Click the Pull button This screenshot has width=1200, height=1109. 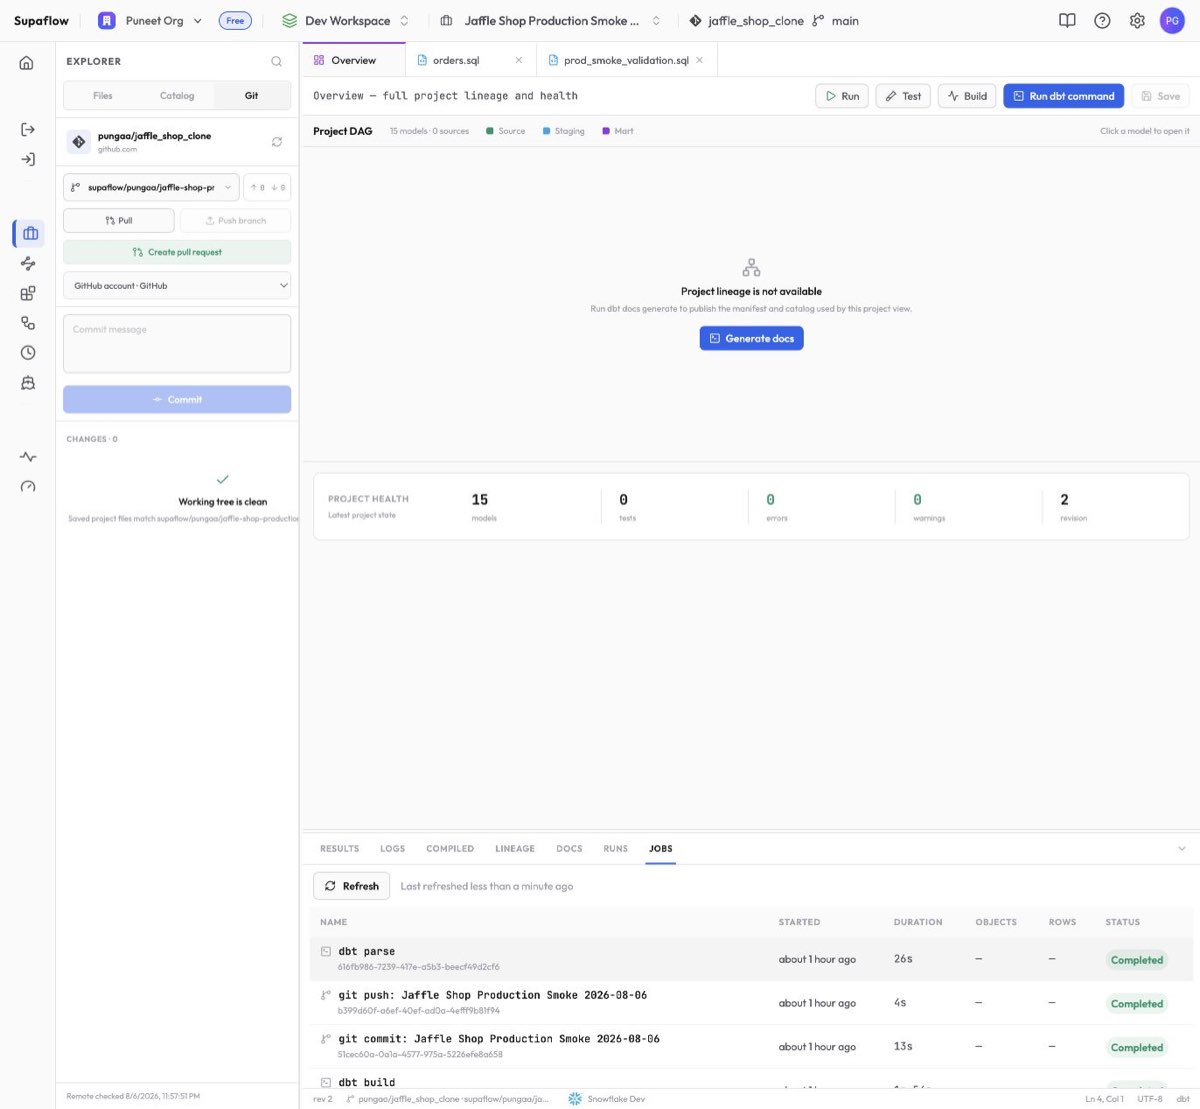coord(119,220)
